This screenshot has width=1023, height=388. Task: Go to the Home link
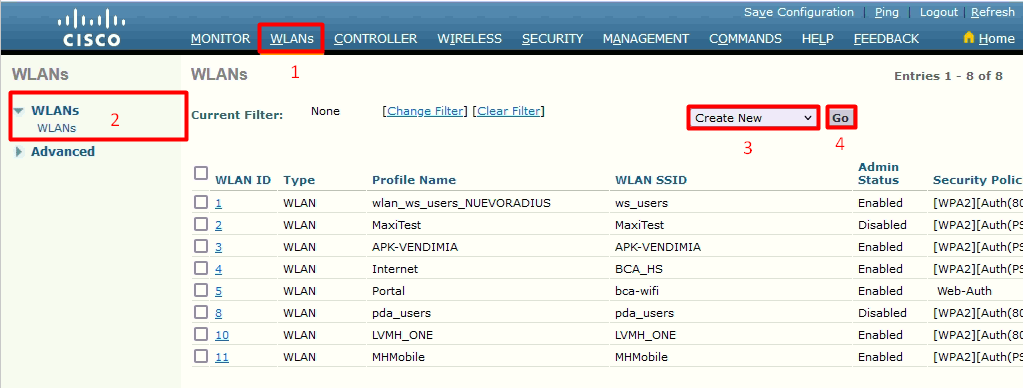click(x=996, y=38)
